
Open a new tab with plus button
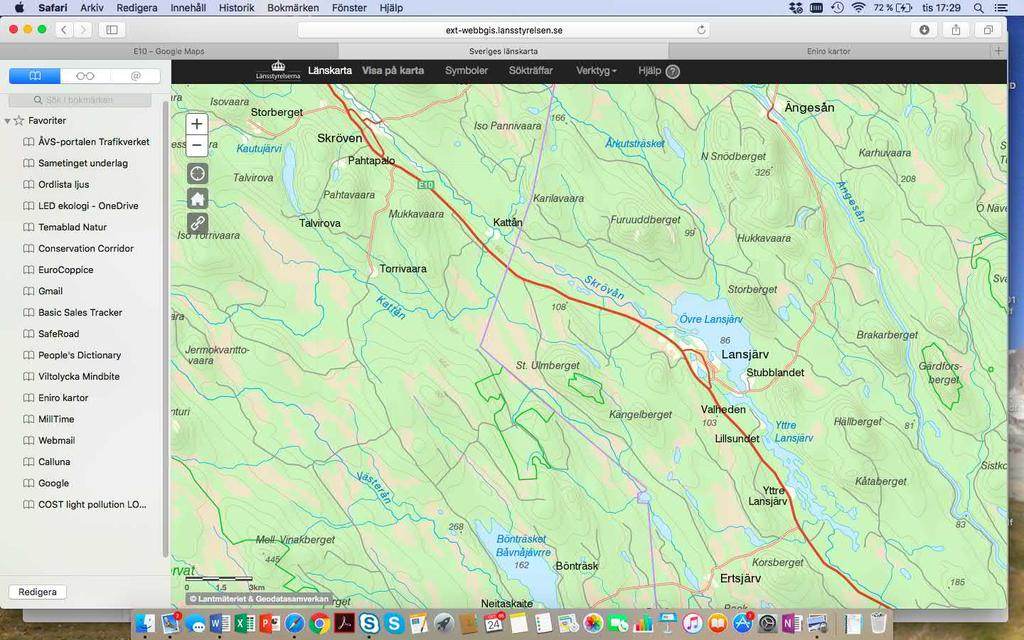(x=999, y=51)
